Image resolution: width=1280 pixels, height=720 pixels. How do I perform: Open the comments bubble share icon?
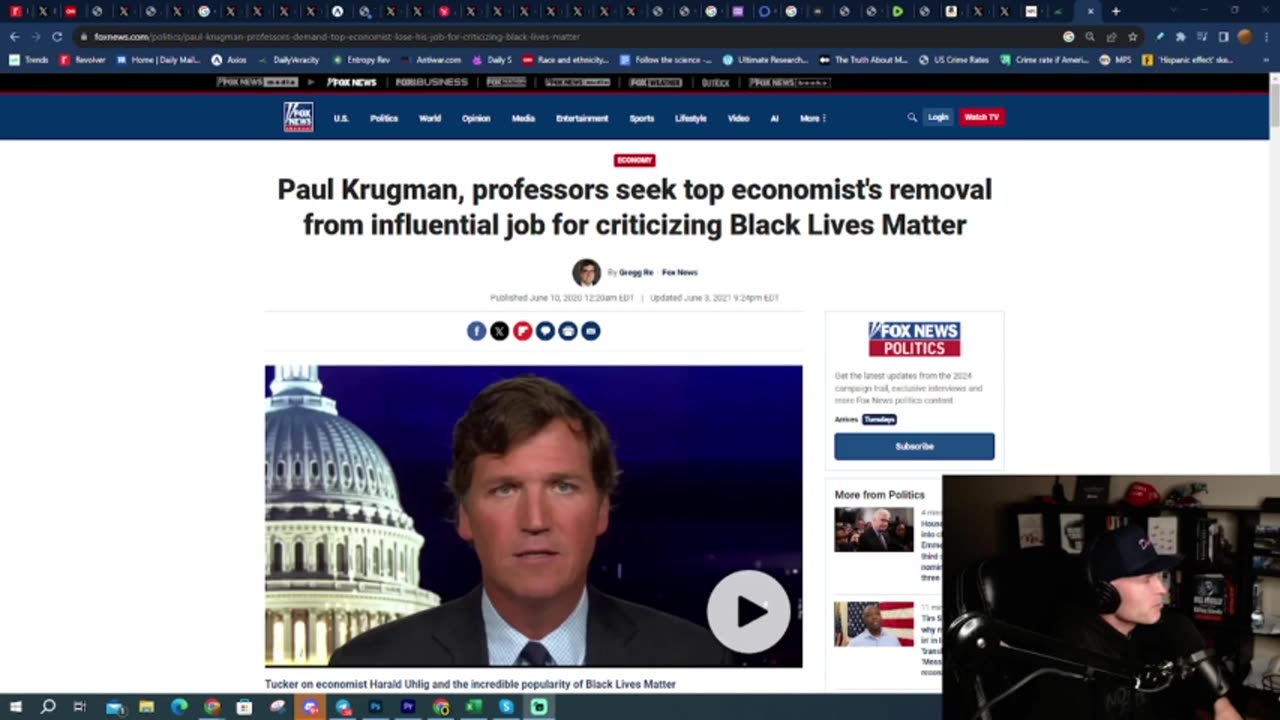pos(545,331)
